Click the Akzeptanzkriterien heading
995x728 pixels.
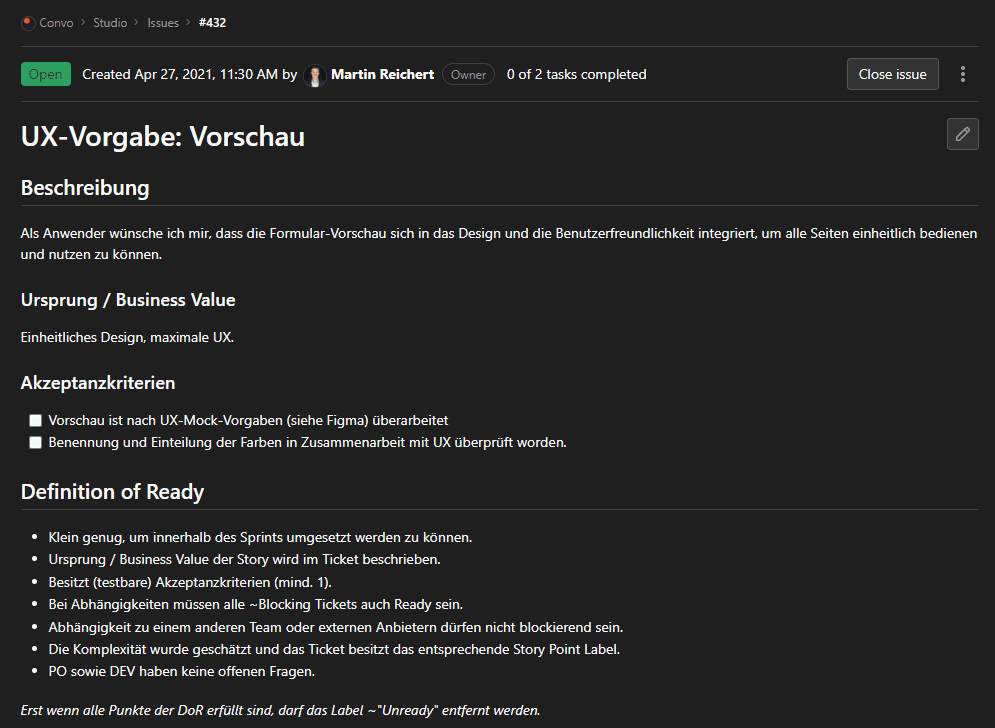coord(98,383)
